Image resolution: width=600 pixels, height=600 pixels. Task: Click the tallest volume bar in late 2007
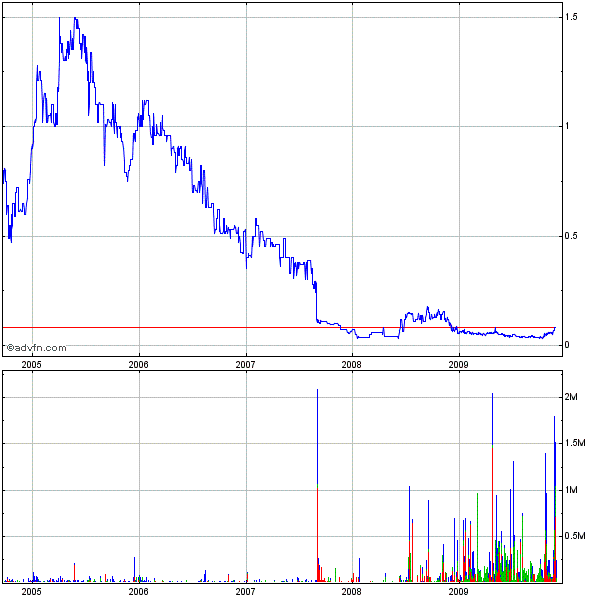point(318,486)
